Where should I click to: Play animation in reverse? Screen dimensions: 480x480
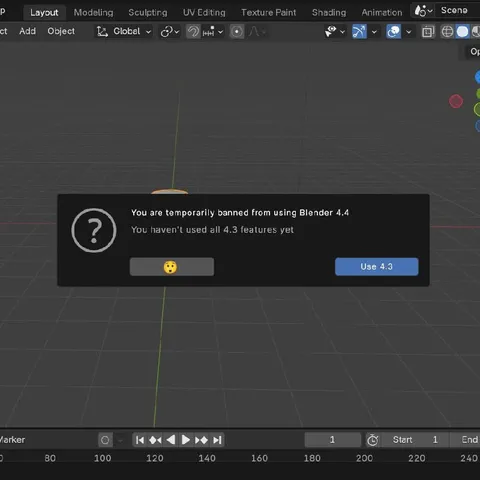(x=171, y=440)
